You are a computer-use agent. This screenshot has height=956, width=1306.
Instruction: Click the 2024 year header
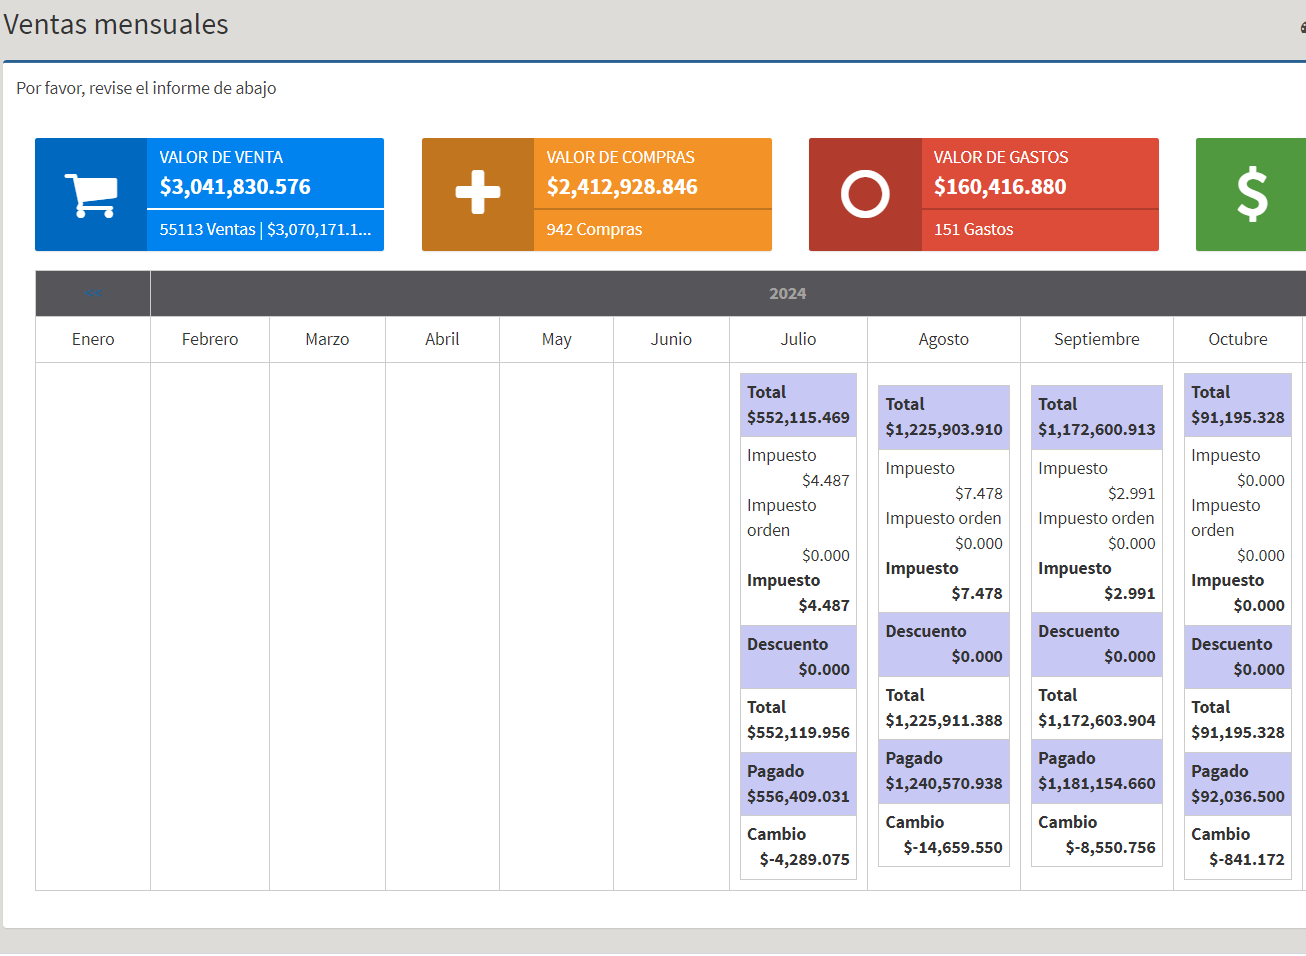coord(787,294)
